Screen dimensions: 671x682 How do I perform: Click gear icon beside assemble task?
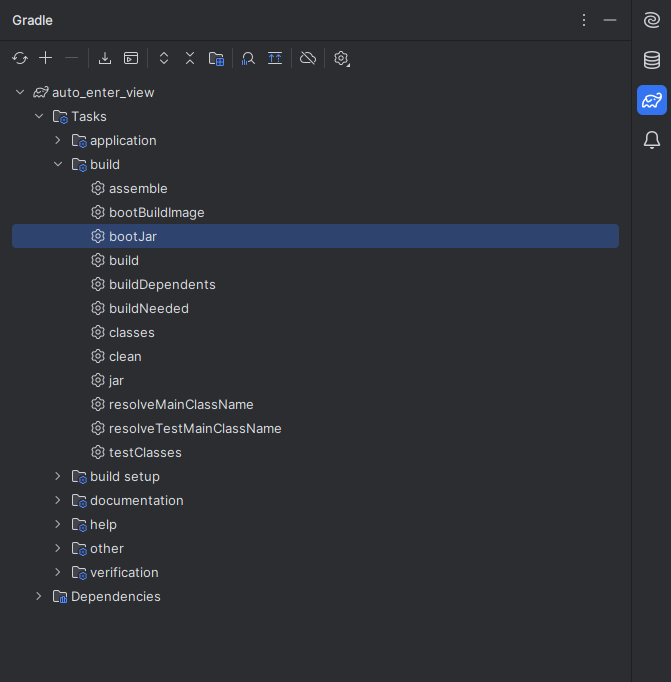tap(98, 188)
